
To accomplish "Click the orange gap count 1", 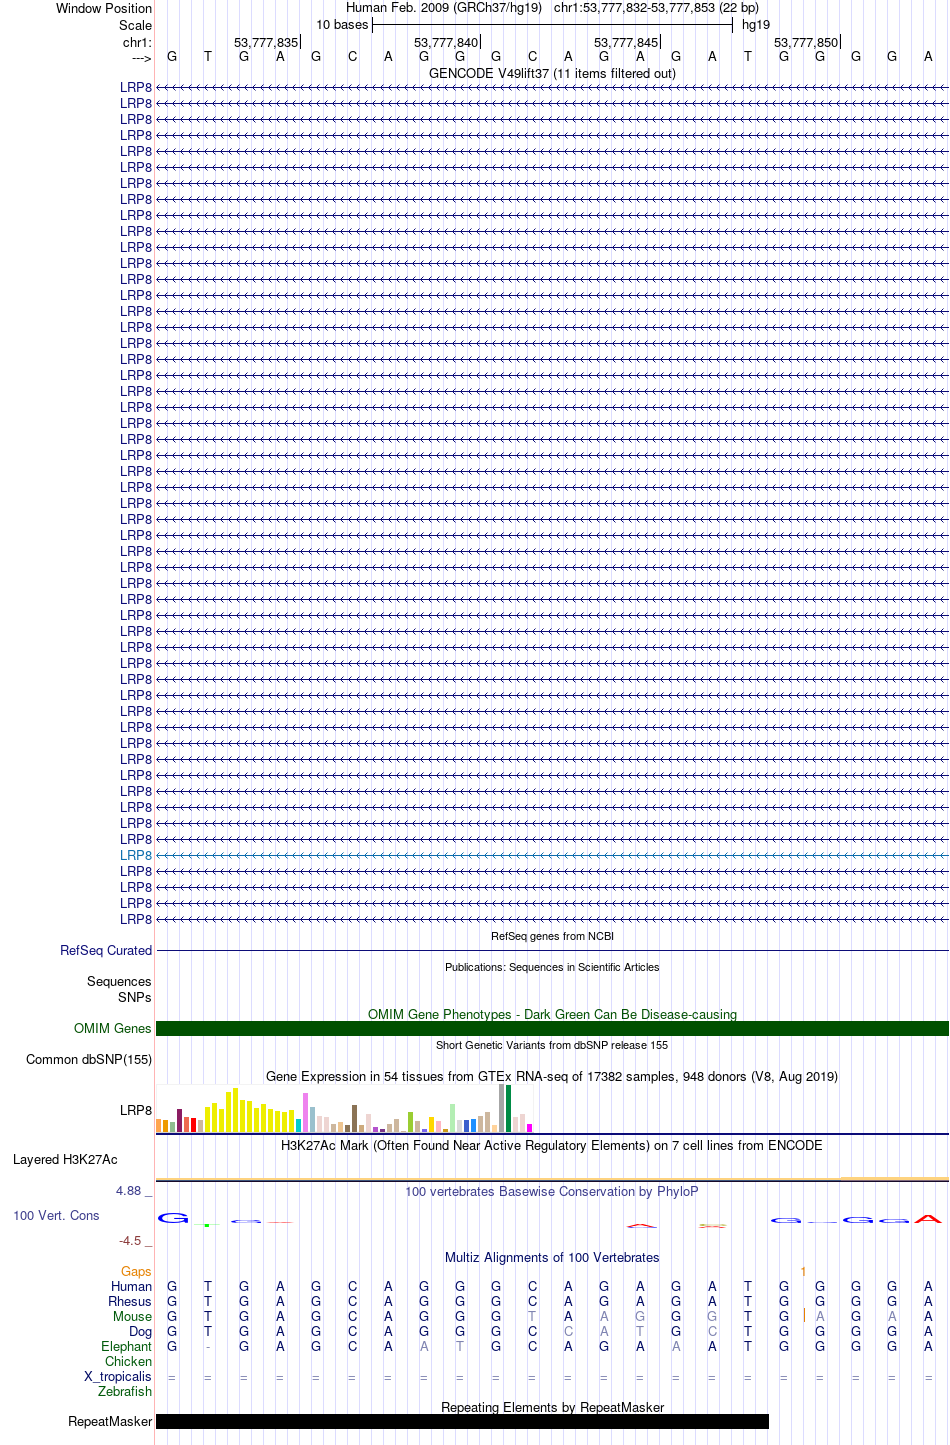I will pos(803,1271).
